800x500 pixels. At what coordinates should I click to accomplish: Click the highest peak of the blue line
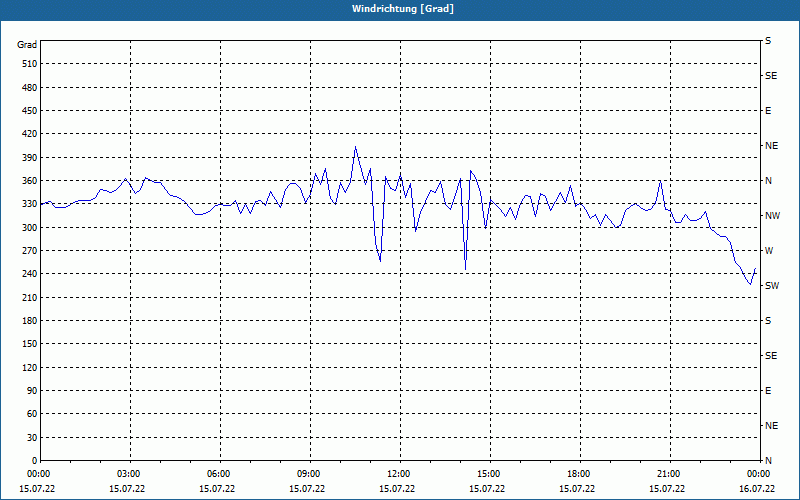click(356, 147)
